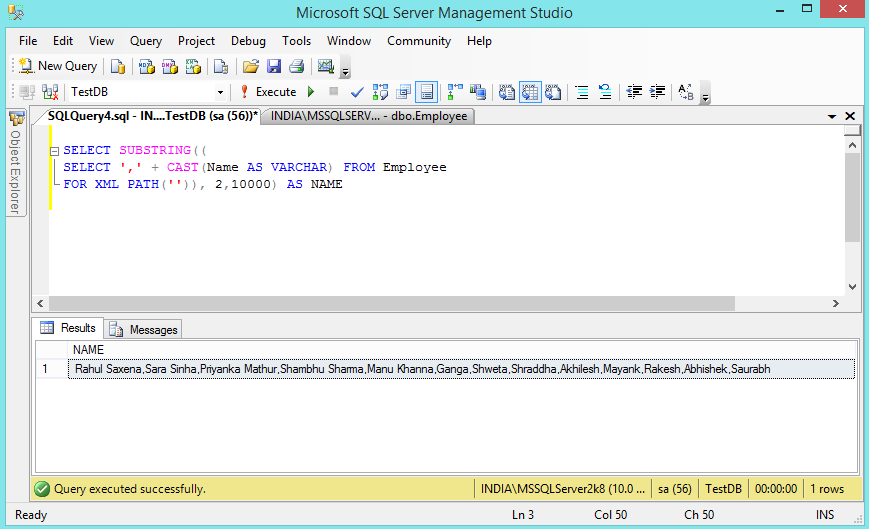Click SQL Server Compact query icon
This screenshot has height=529, width=869.
pos(221,66)
